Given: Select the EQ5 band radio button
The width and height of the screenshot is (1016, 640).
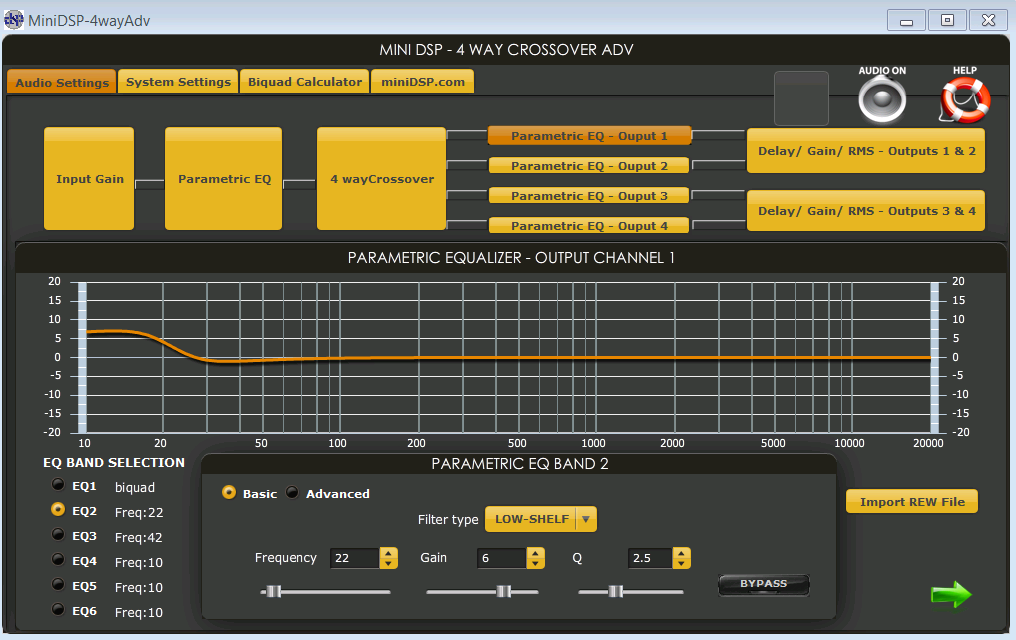Looking at the screenshot, I should point(58,584).
